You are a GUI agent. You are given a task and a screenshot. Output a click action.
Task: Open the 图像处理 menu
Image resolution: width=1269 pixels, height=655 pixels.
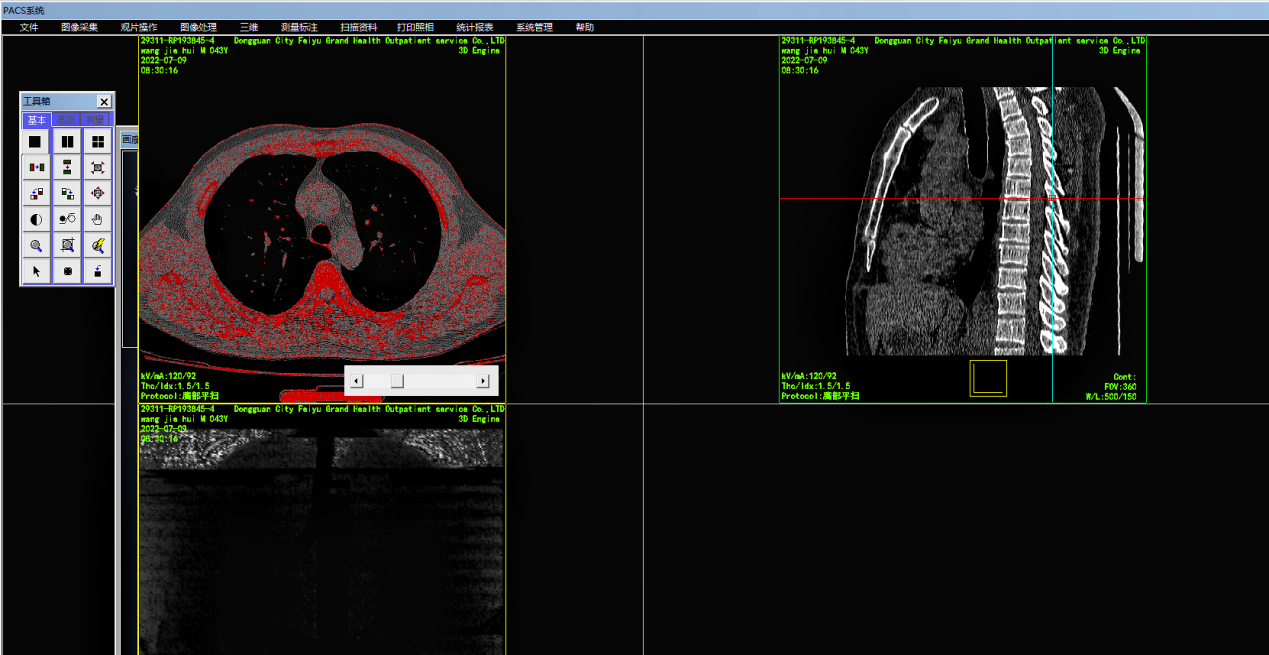tap(198, 27)
